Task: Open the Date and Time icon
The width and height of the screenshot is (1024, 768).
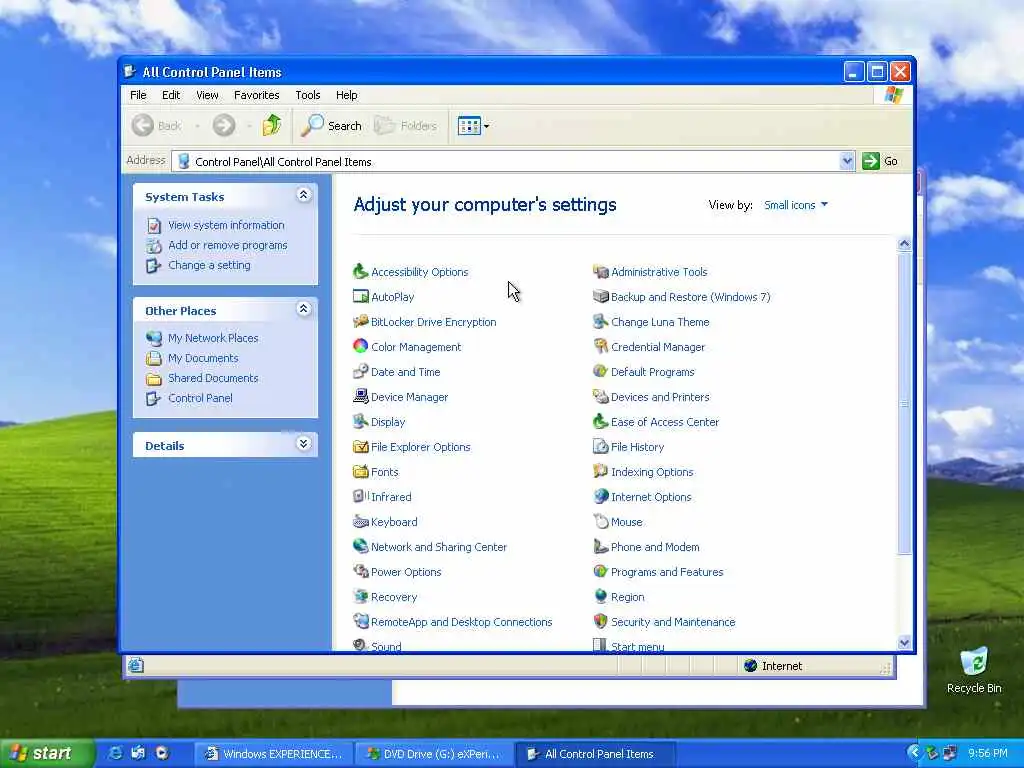Action: coord(360,372)
